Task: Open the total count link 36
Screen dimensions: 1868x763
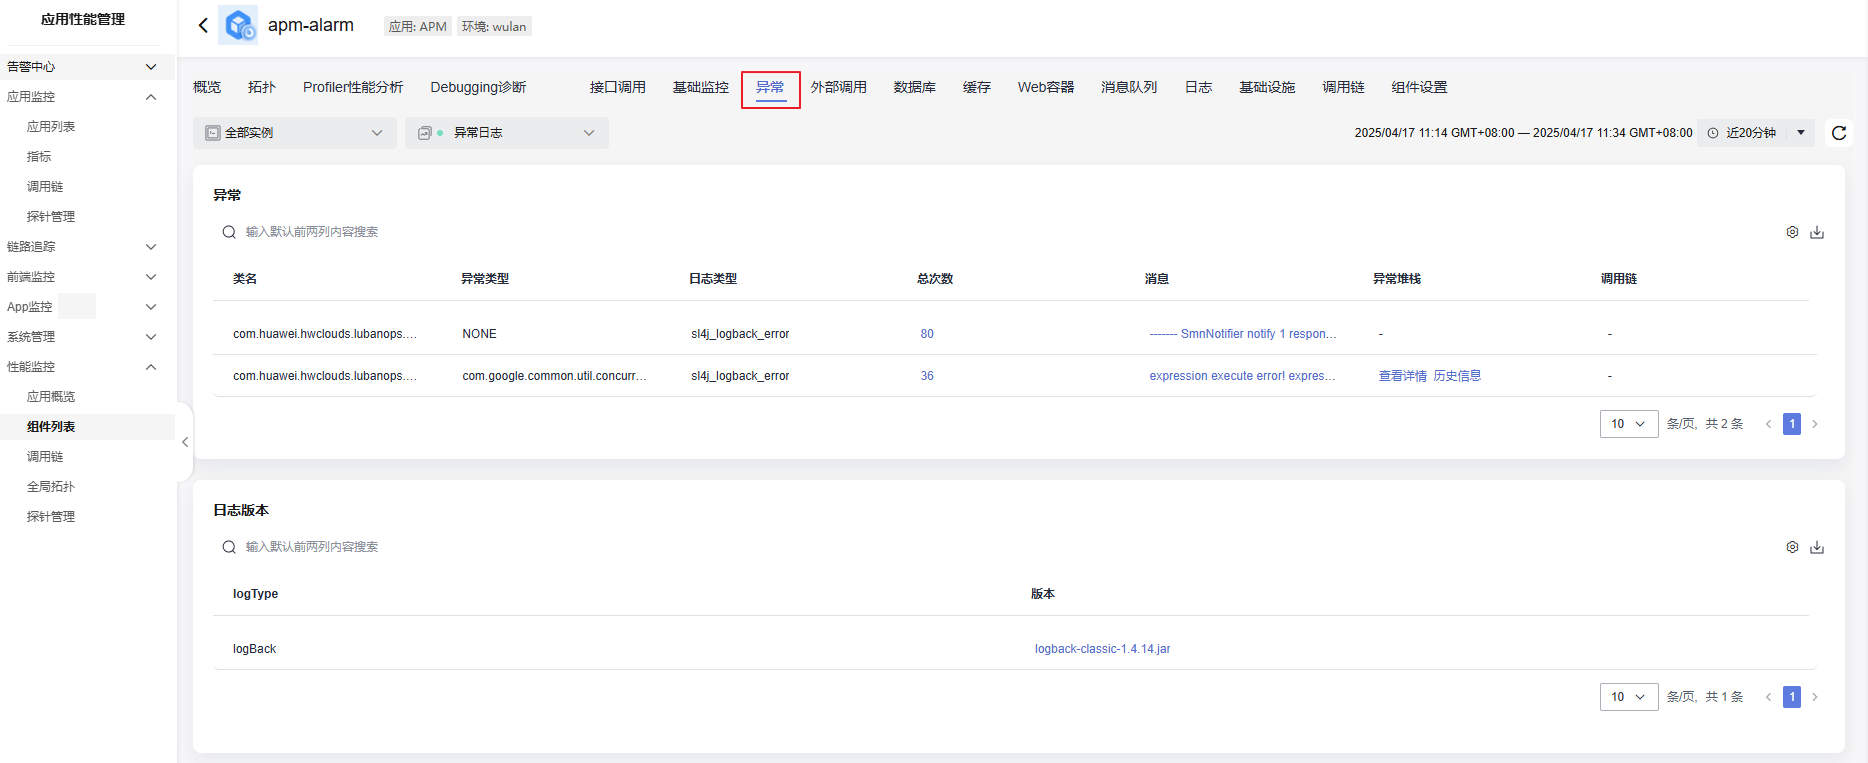Action: (x=927, y=376)
